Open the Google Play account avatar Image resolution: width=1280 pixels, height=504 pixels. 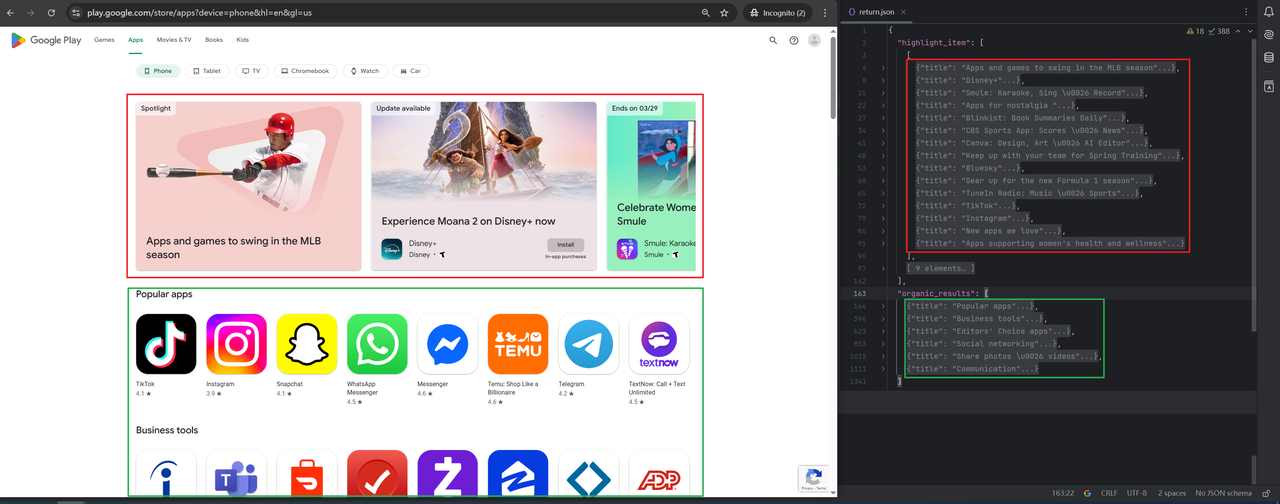click(815, 41)
